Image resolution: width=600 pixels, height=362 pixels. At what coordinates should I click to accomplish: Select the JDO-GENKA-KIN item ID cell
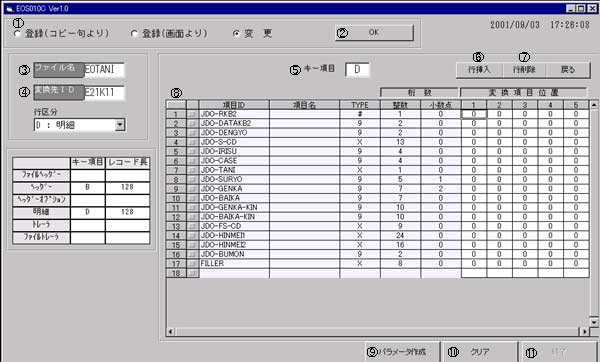click(234, 207)
